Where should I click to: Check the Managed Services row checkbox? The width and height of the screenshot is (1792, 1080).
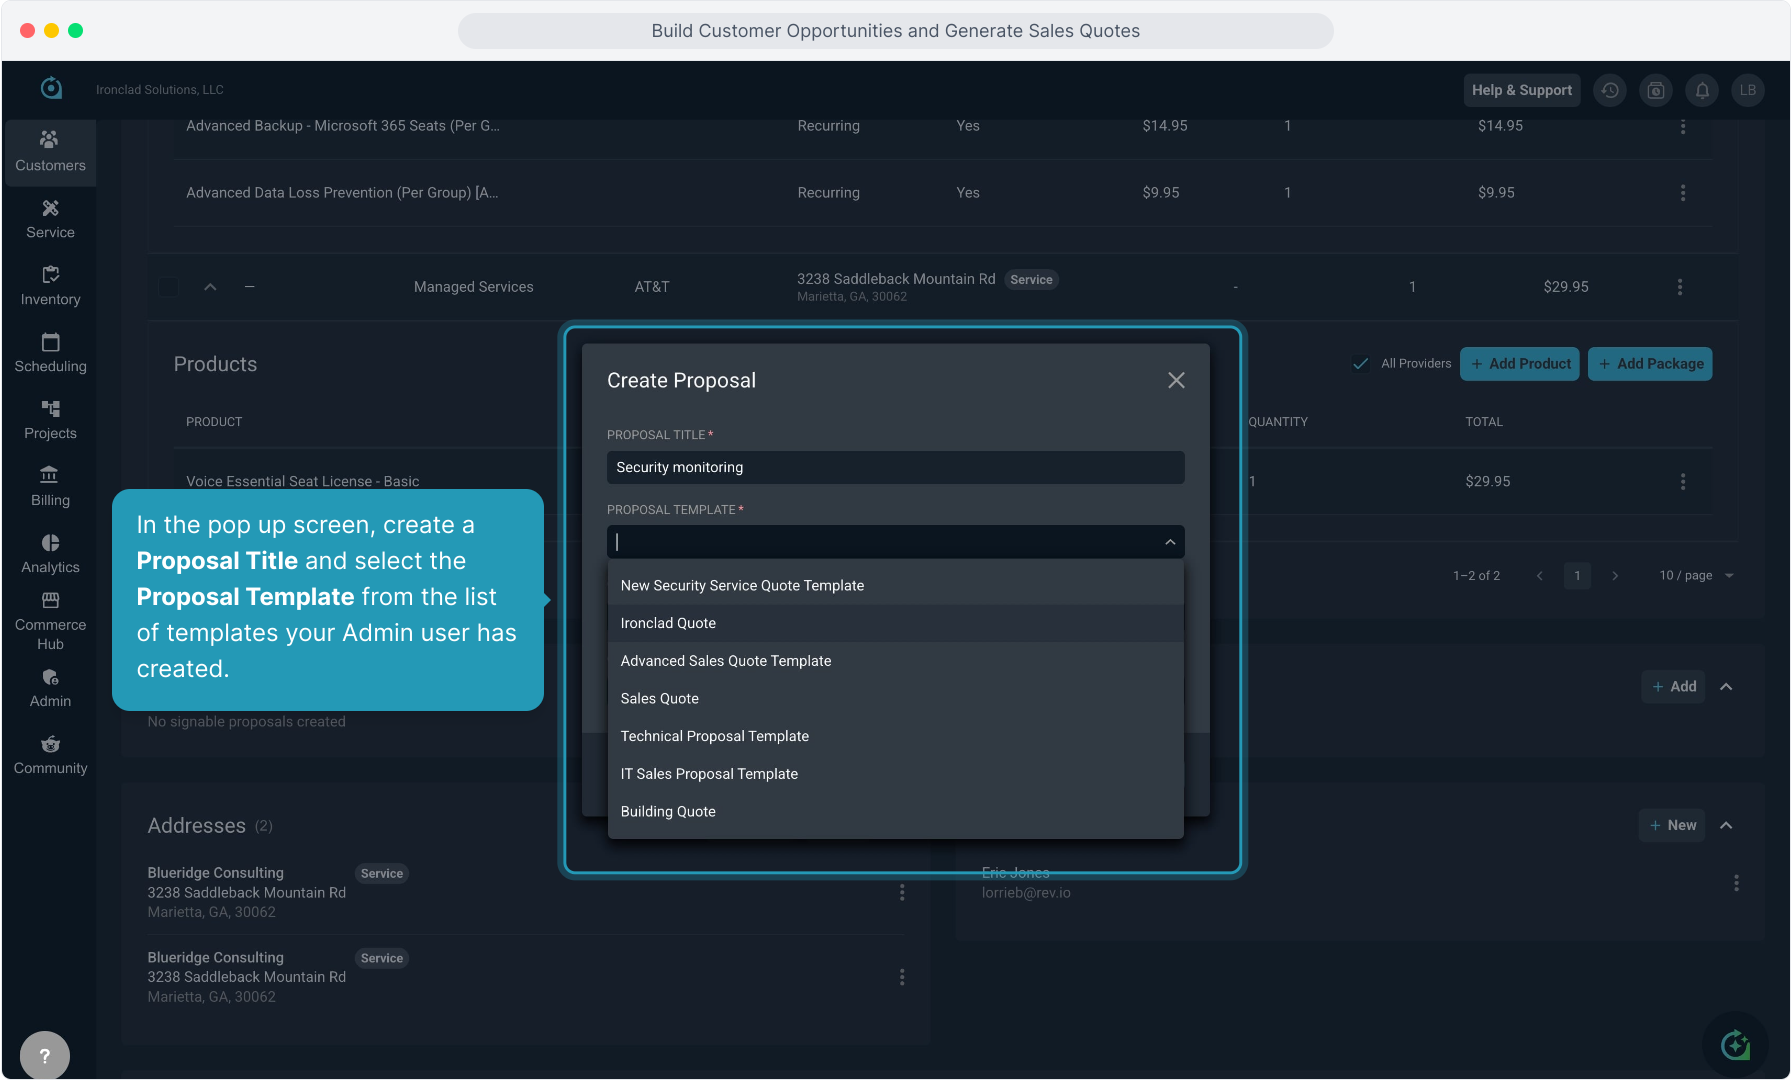(x=169, y=287)
